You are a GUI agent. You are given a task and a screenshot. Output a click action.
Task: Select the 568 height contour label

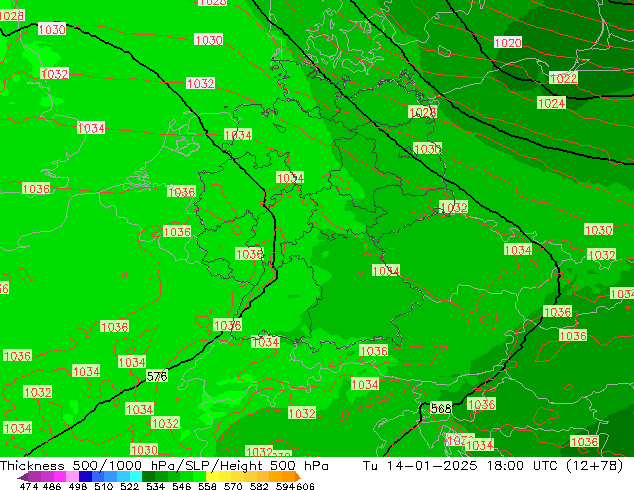(x=441, y=408)
